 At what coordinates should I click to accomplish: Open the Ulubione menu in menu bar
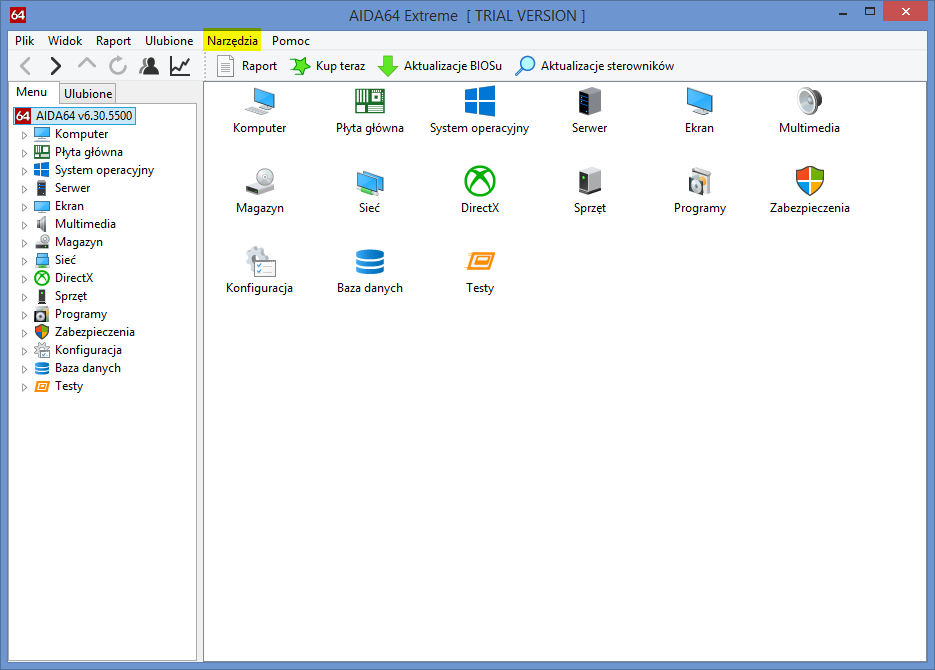[169, 41]
